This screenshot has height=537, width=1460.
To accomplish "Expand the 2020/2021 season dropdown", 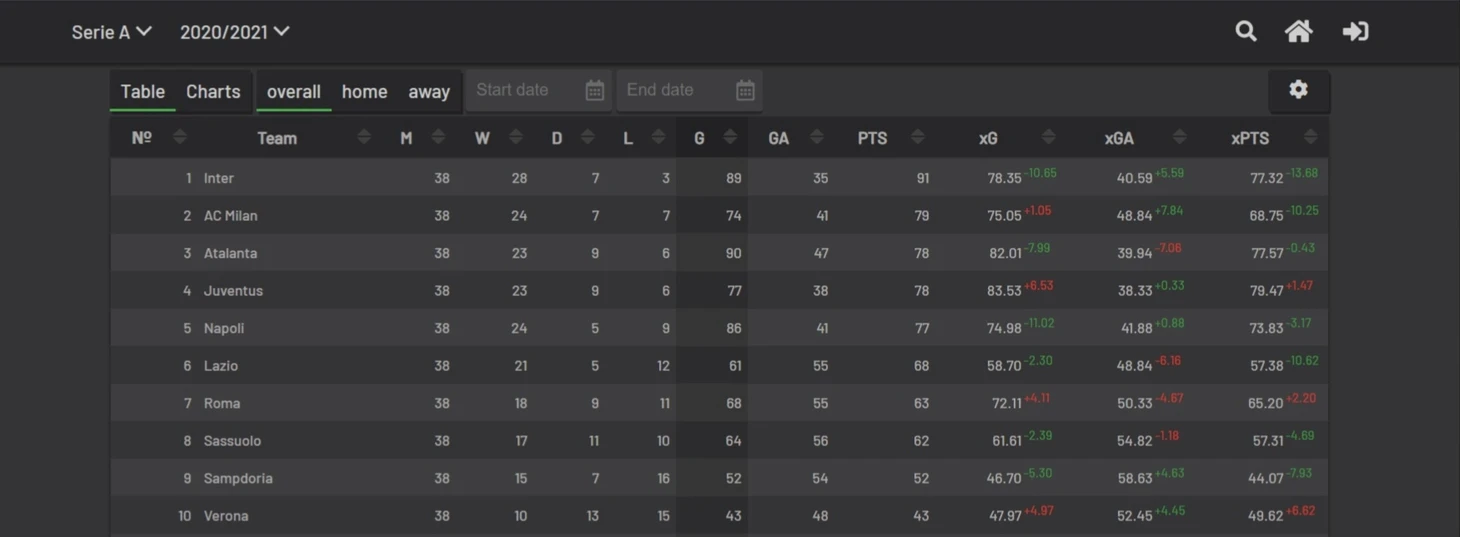I will [x=234, y=32].
